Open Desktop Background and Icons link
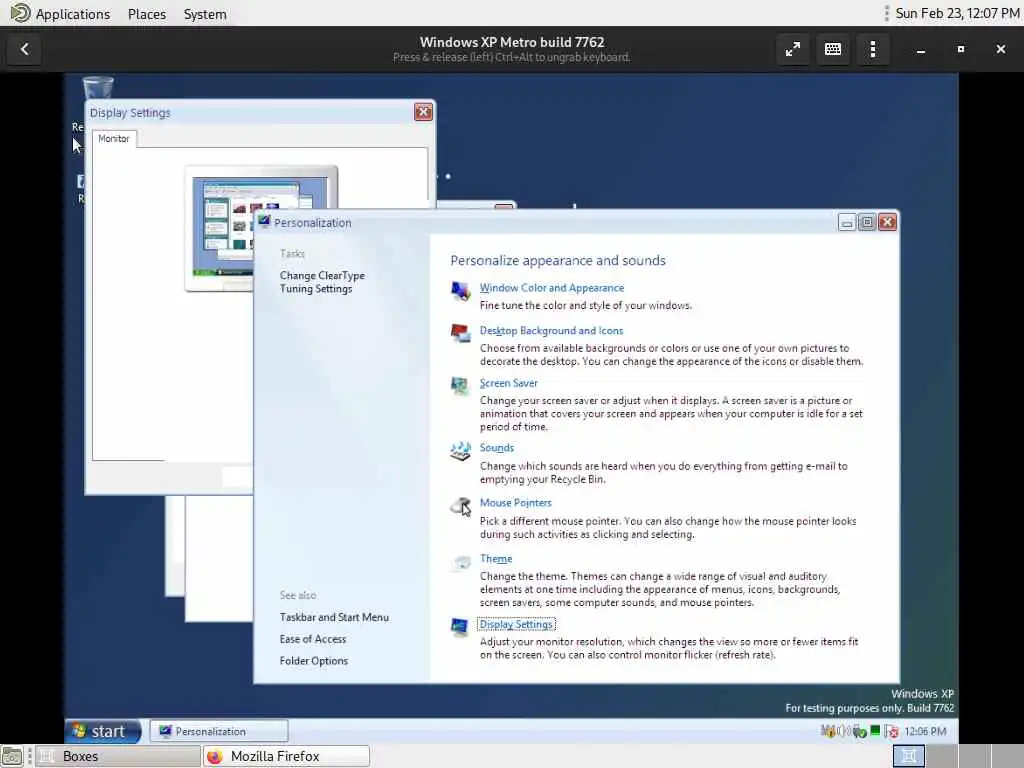The height and width of the screenshot is (768, 1024). [551, 330]
